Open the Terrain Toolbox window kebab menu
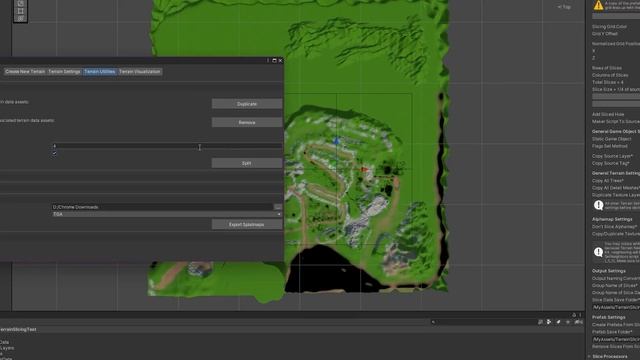The width and height of the screenshot is (640, 360). (268, 60)
